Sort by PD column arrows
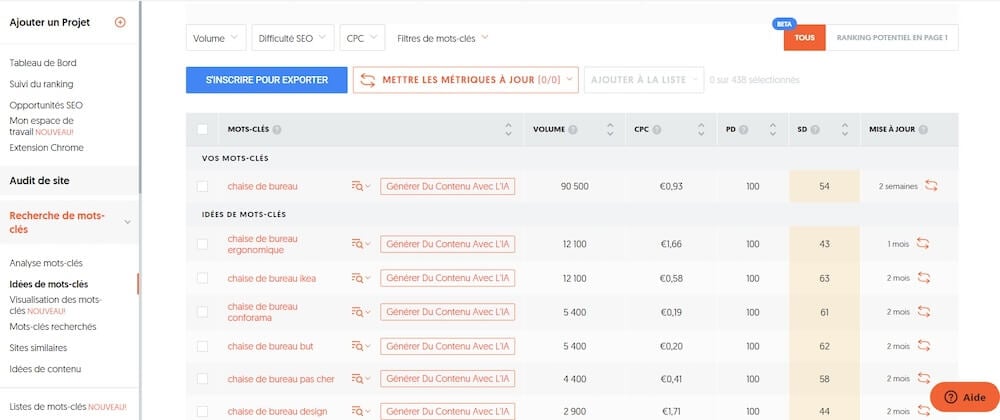 pos(773,129)
